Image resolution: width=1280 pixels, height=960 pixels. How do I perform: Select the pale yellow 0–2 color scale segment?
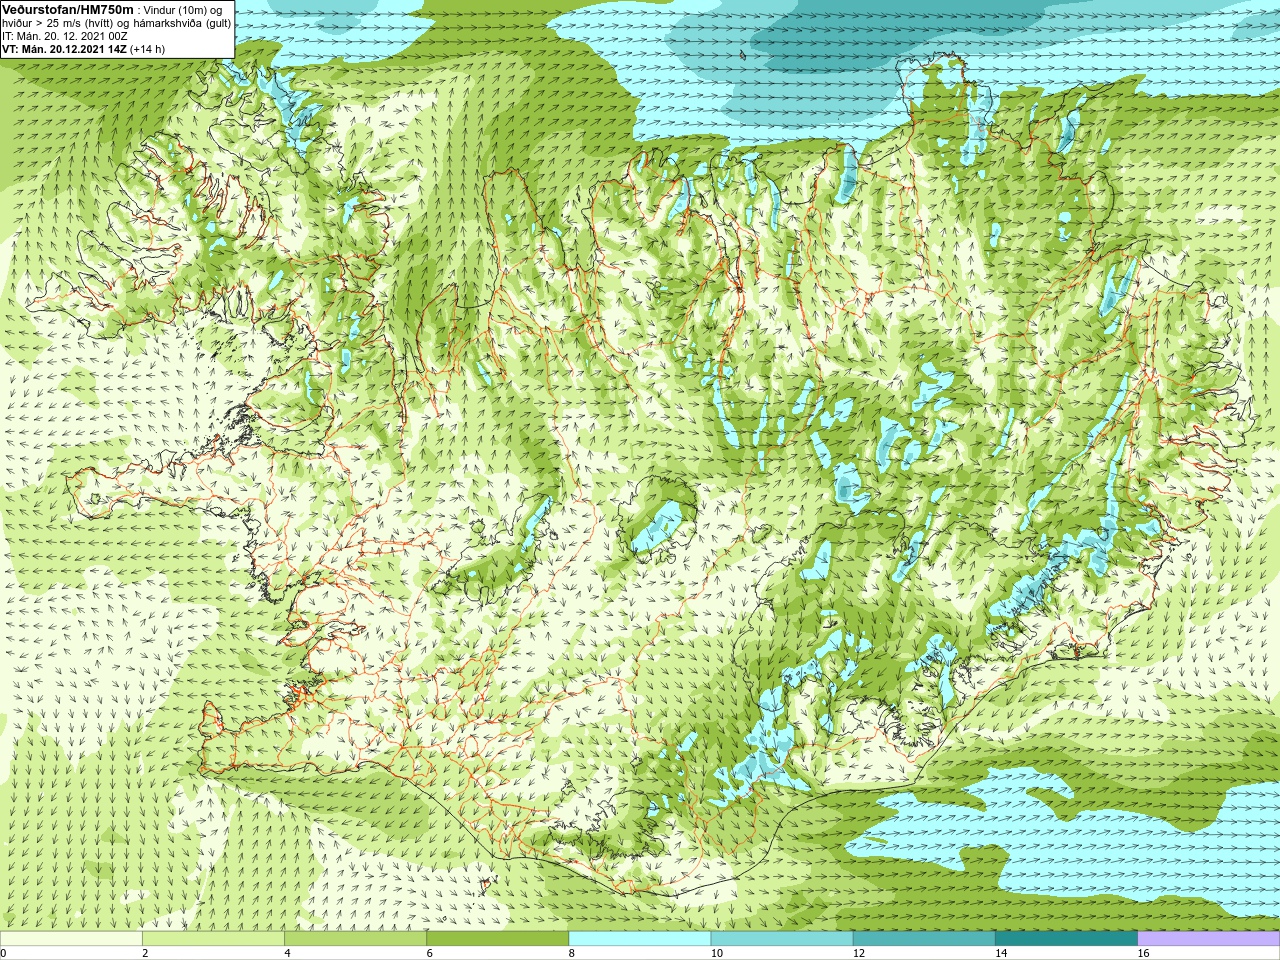pyautogui.click(x=71, y=938)
